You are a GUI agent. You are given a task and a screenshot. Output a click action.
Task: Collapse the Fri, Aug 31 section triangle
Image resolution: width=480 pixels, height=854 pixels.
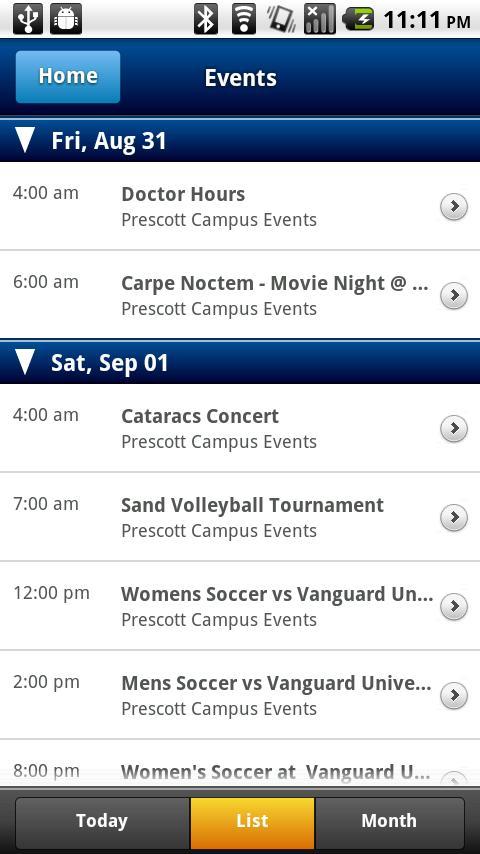coord(25,140)
